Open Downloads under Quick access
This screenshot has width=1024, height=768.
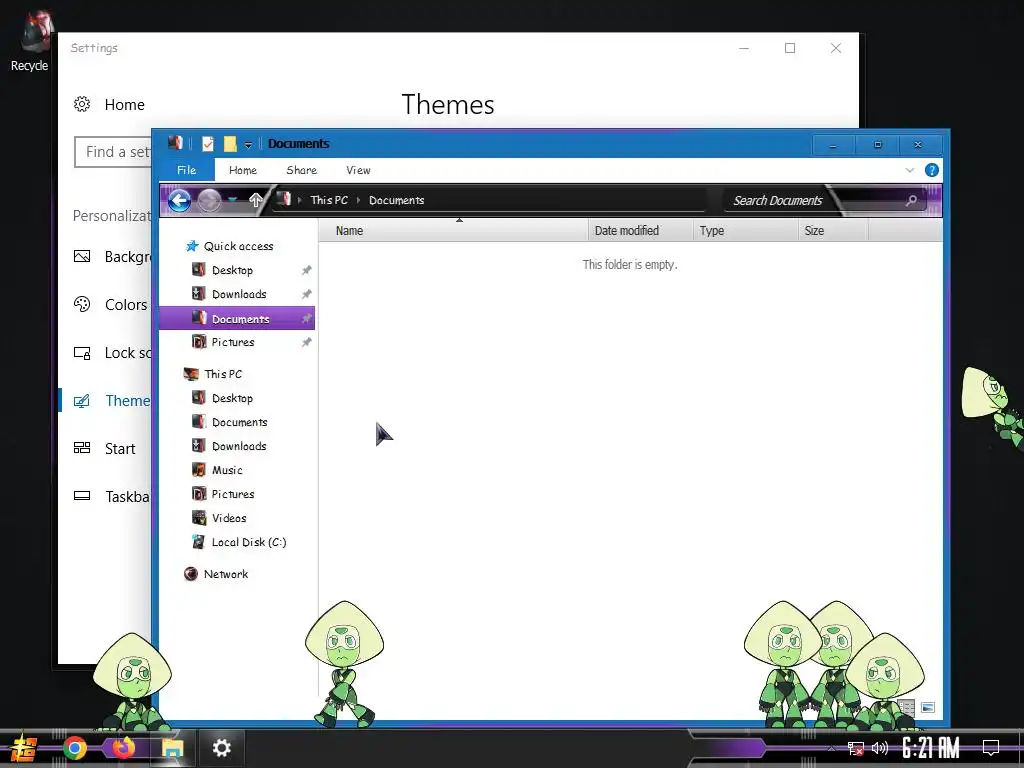point(239,295)
